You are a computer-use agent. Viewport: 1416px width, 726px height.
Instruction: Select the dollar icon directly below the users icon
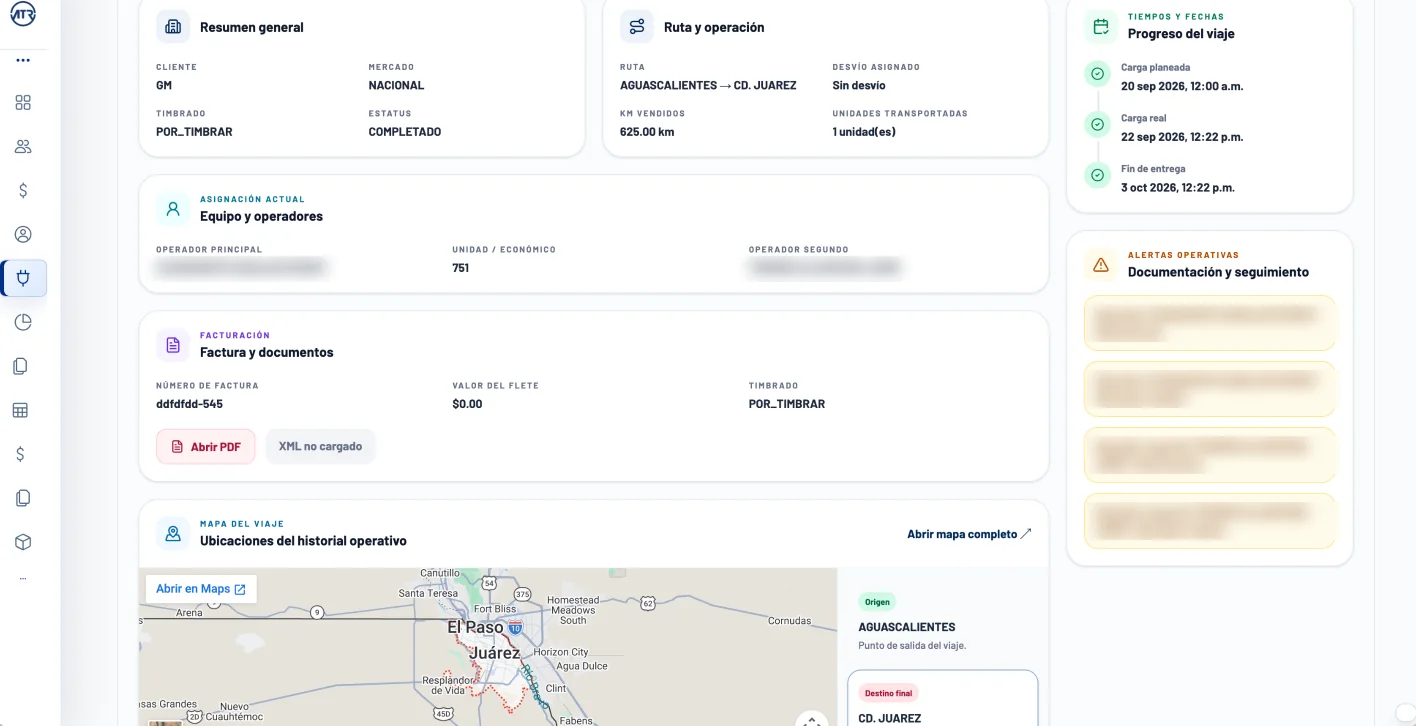pyautogui.click(x=23, y=190)
